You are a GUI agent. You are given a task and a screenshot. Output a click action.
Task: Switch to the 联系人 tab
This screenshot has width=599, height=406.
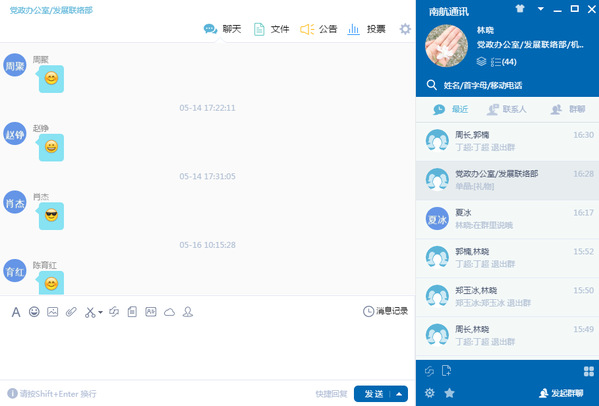click(507, 109)
